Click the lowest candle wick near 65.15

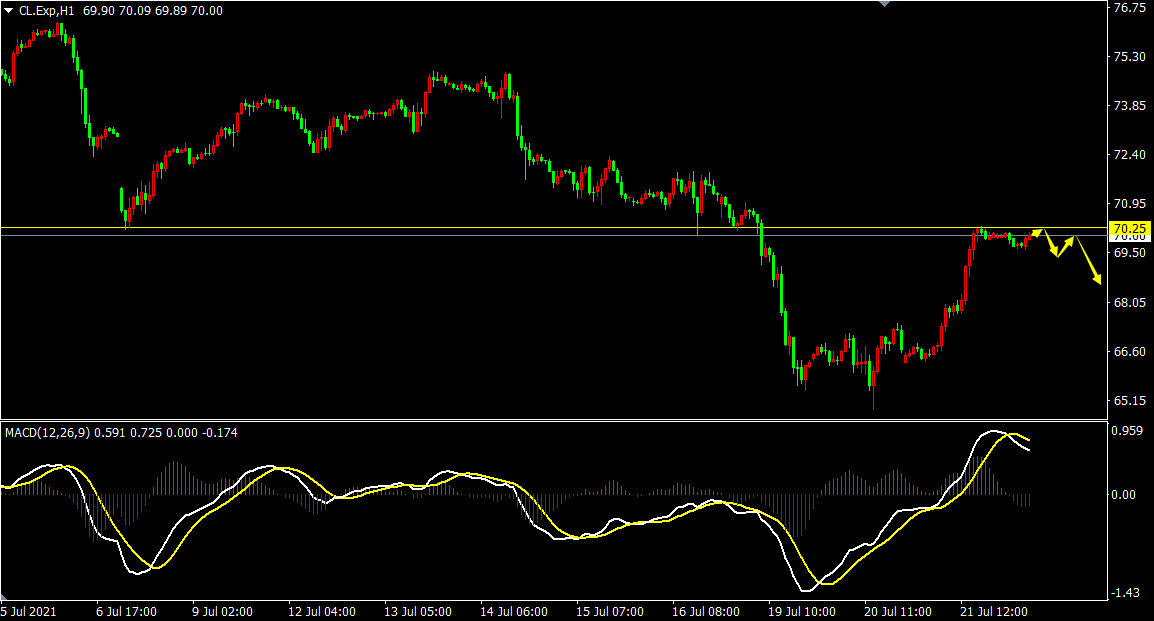[x=874, y=398]
